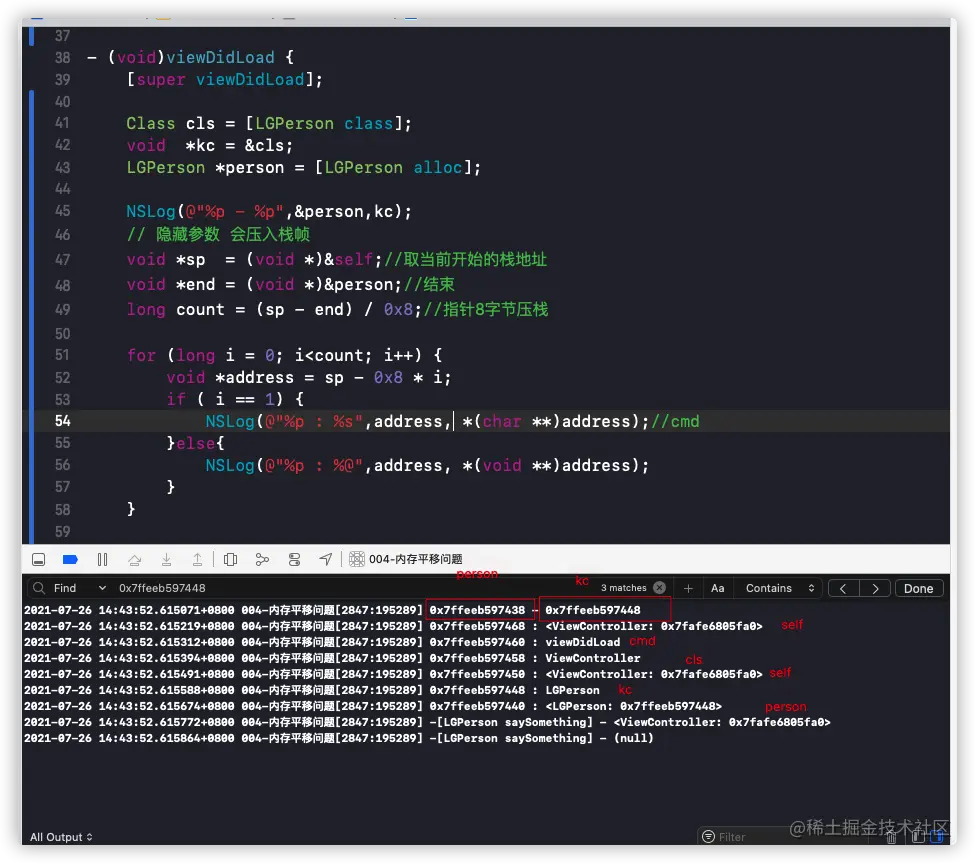This screenshot has width=975, height=863.
Task: Go to the next search match
Action: pos(876,589)
